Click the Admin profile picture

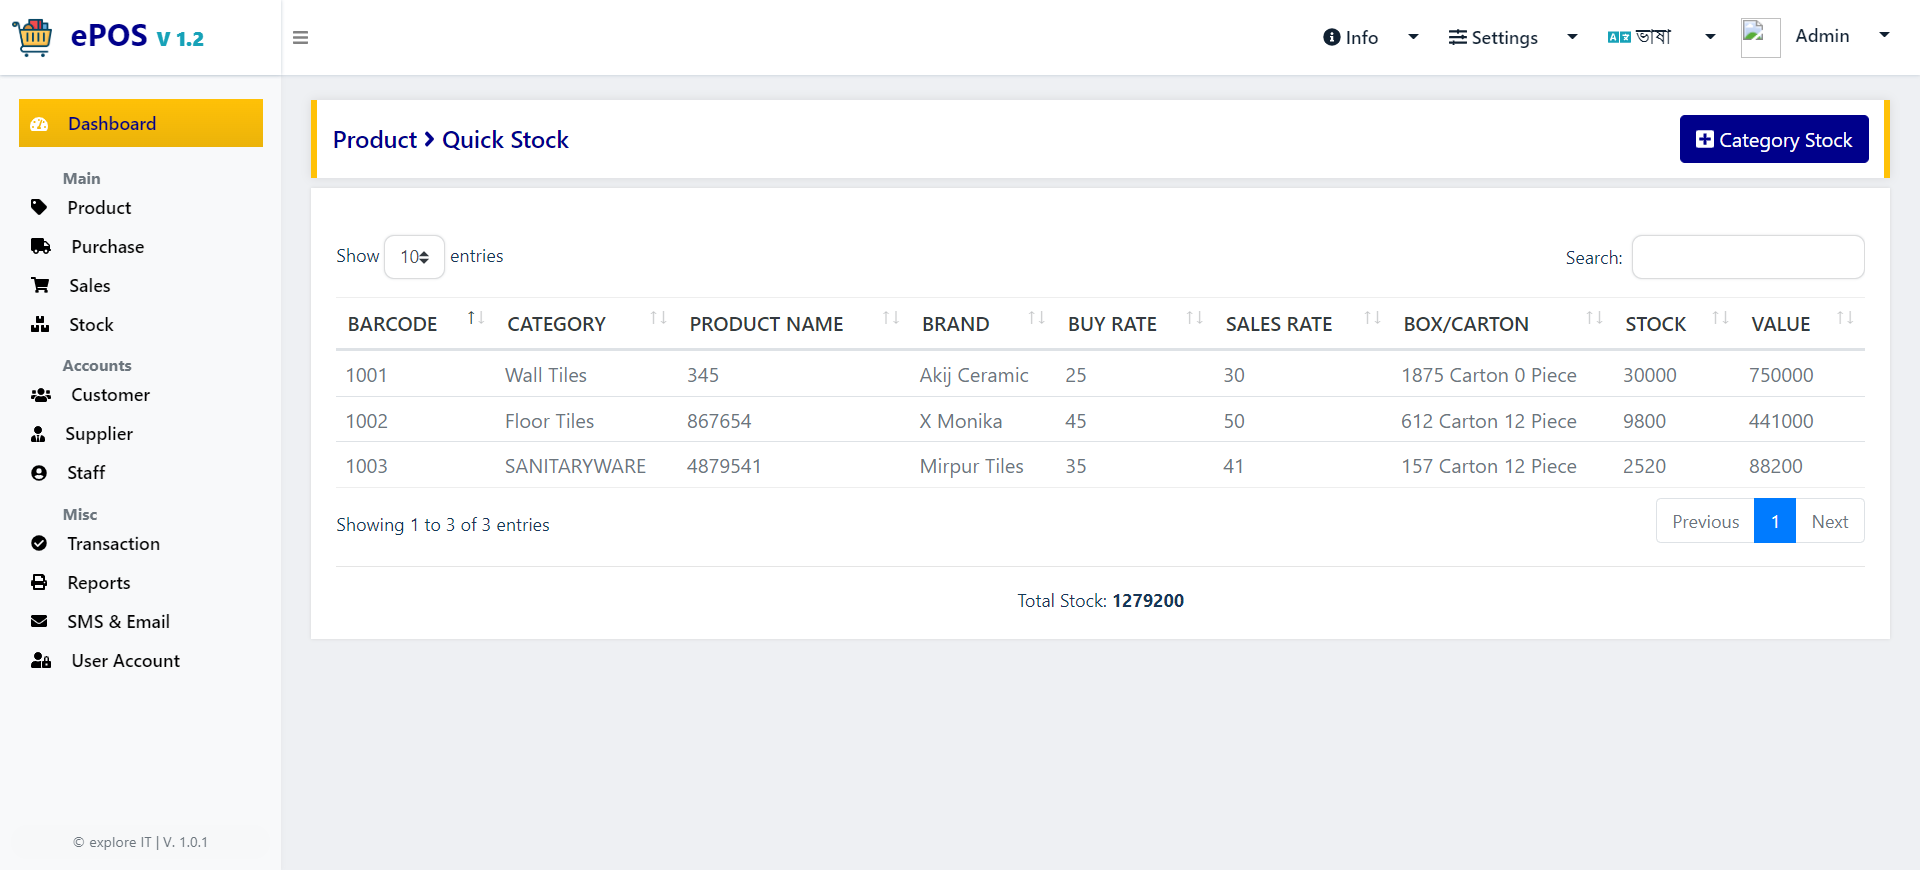1760,37
